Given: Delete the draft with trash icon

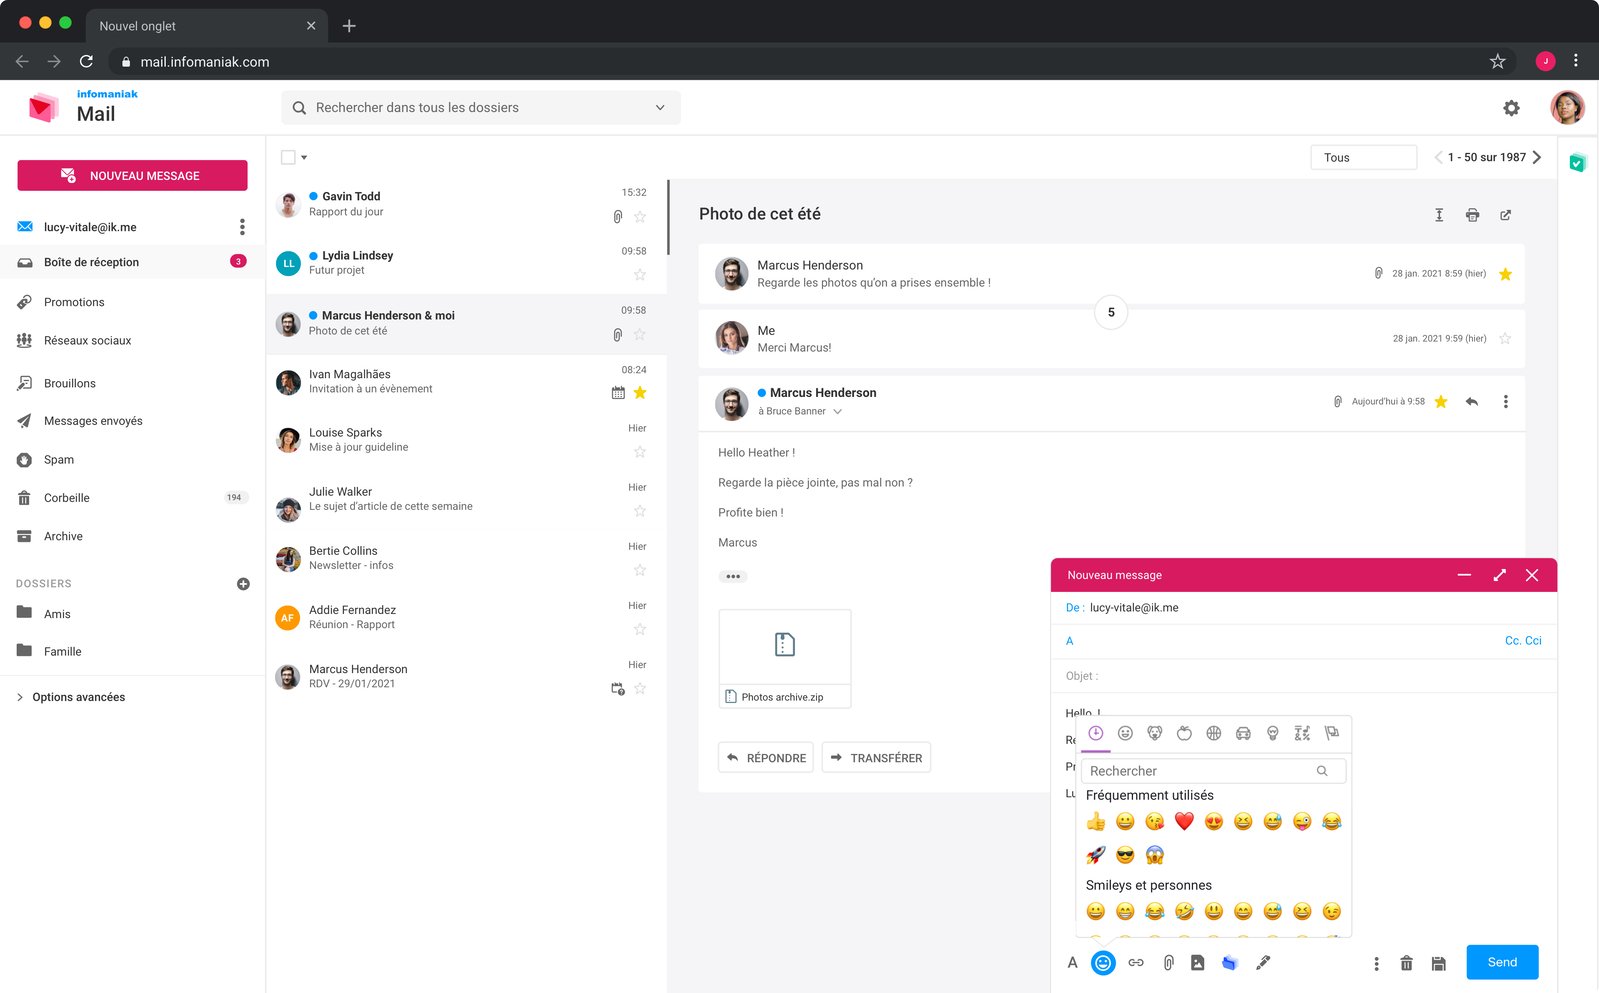Looking at the screenshot, I should click(1406, 963).
